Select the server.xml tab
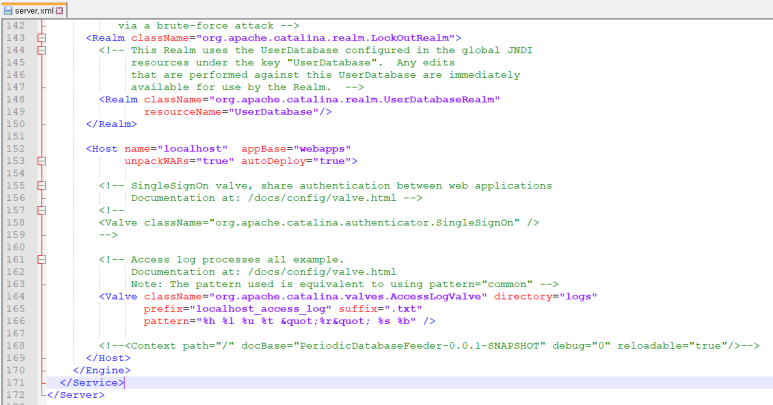Viewport: 773px width, 405px height. click(34, 10)
